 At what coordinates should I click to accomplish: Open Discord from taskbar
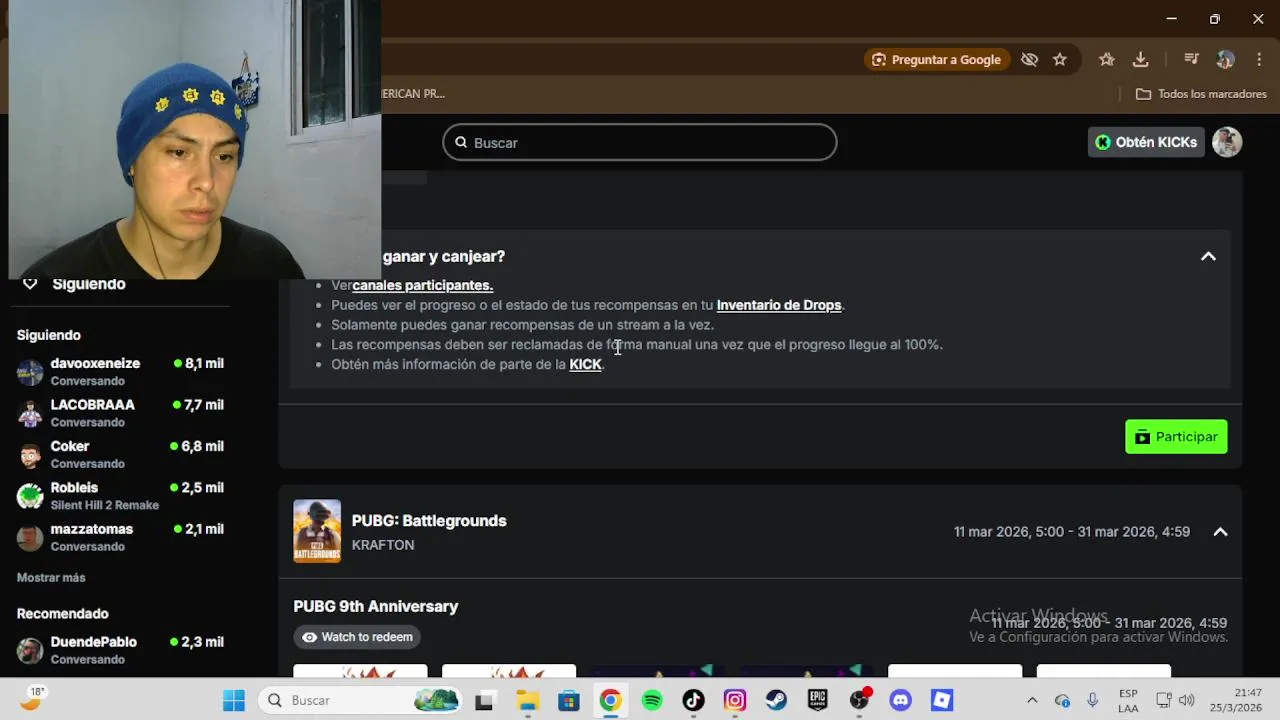(x=901, y=700)
